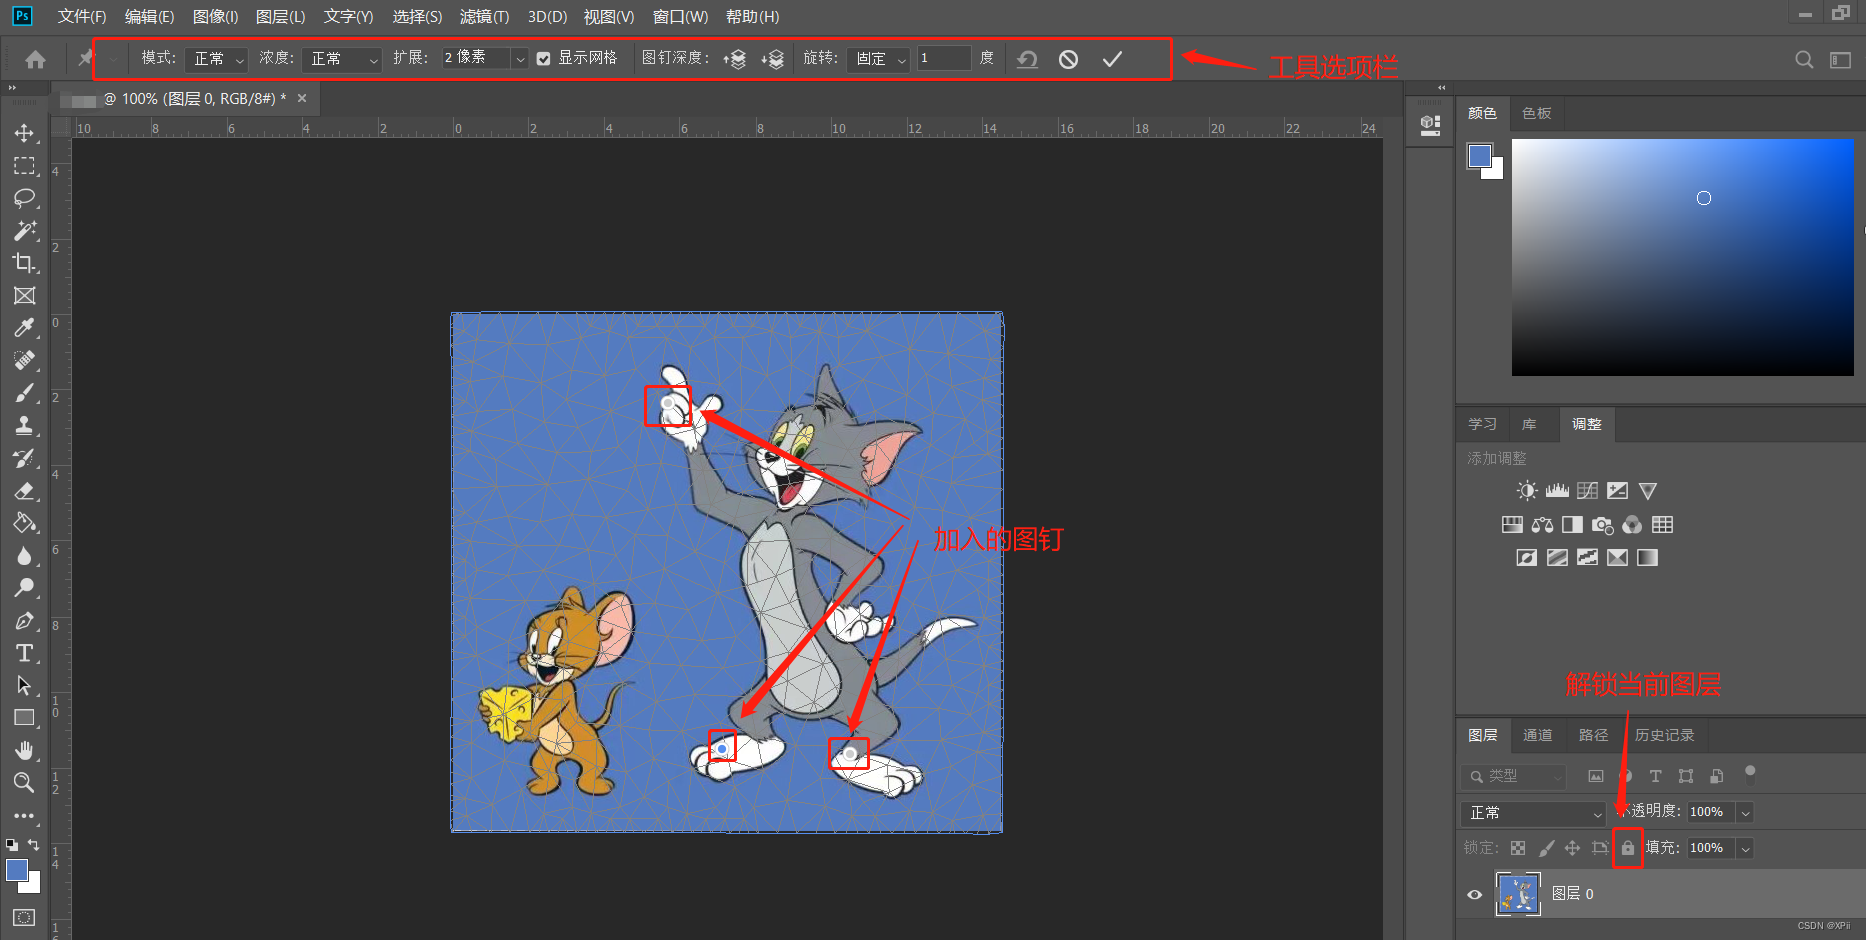Screen dimensions: 1866x940
Task: Toggle Quick Mask mode
Action: (24, 917)
